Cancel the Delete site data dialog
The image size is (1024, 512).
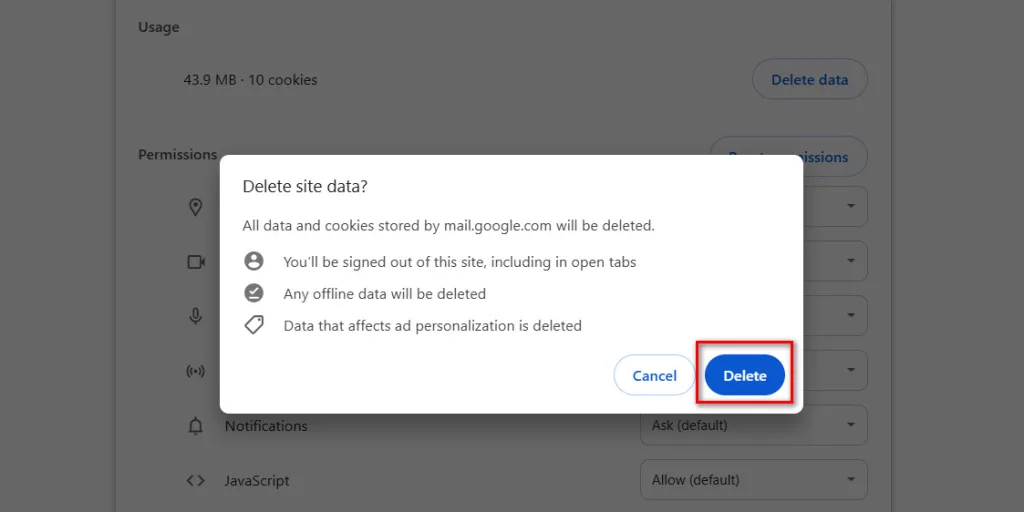click(654, 376)
